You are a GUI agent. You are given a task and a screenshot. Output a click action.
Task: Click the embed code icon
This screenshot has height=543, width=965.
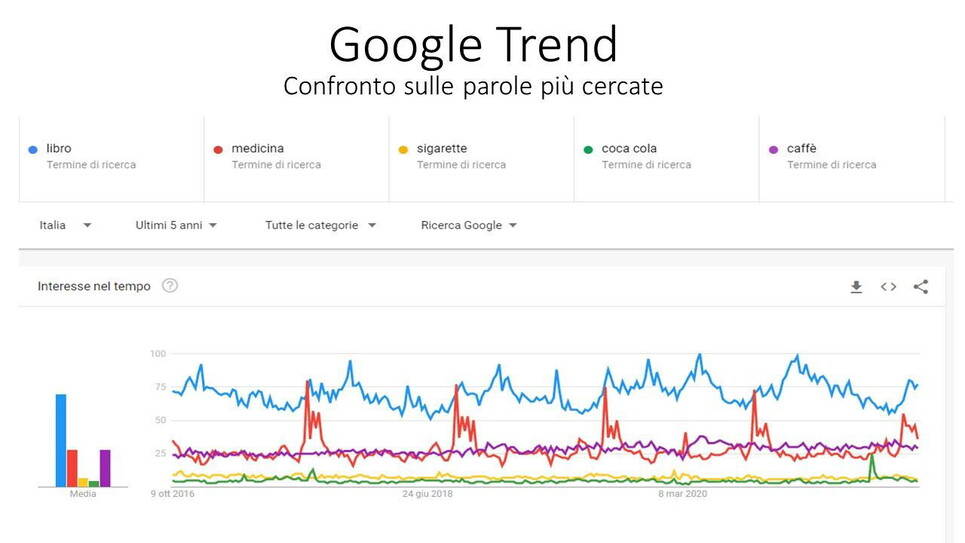[888, 287]
